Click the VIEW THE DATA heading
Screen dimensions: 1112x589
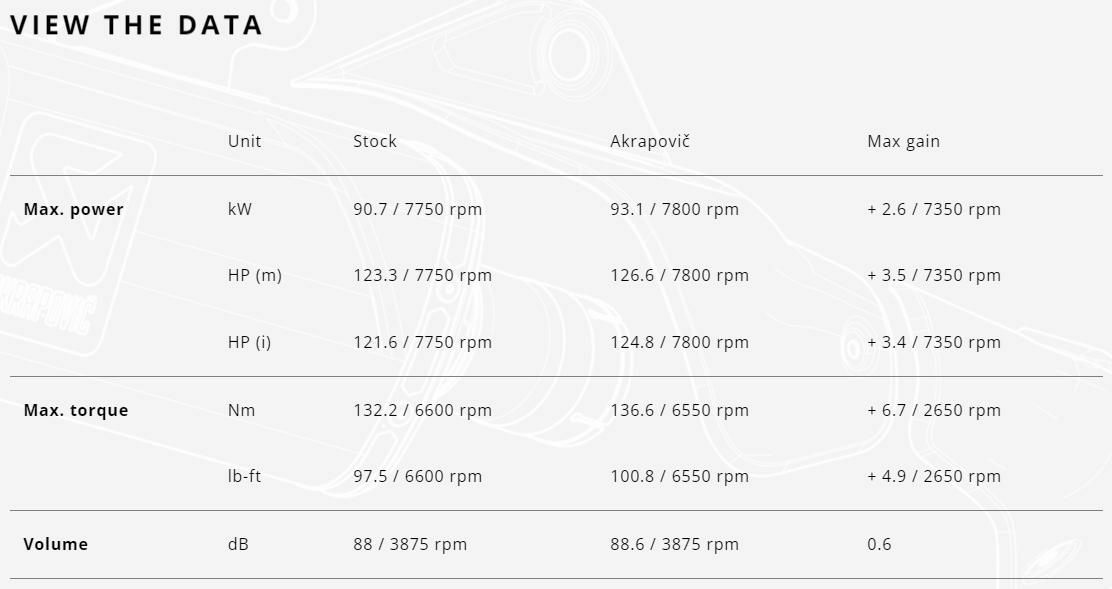tap(136, 25)
